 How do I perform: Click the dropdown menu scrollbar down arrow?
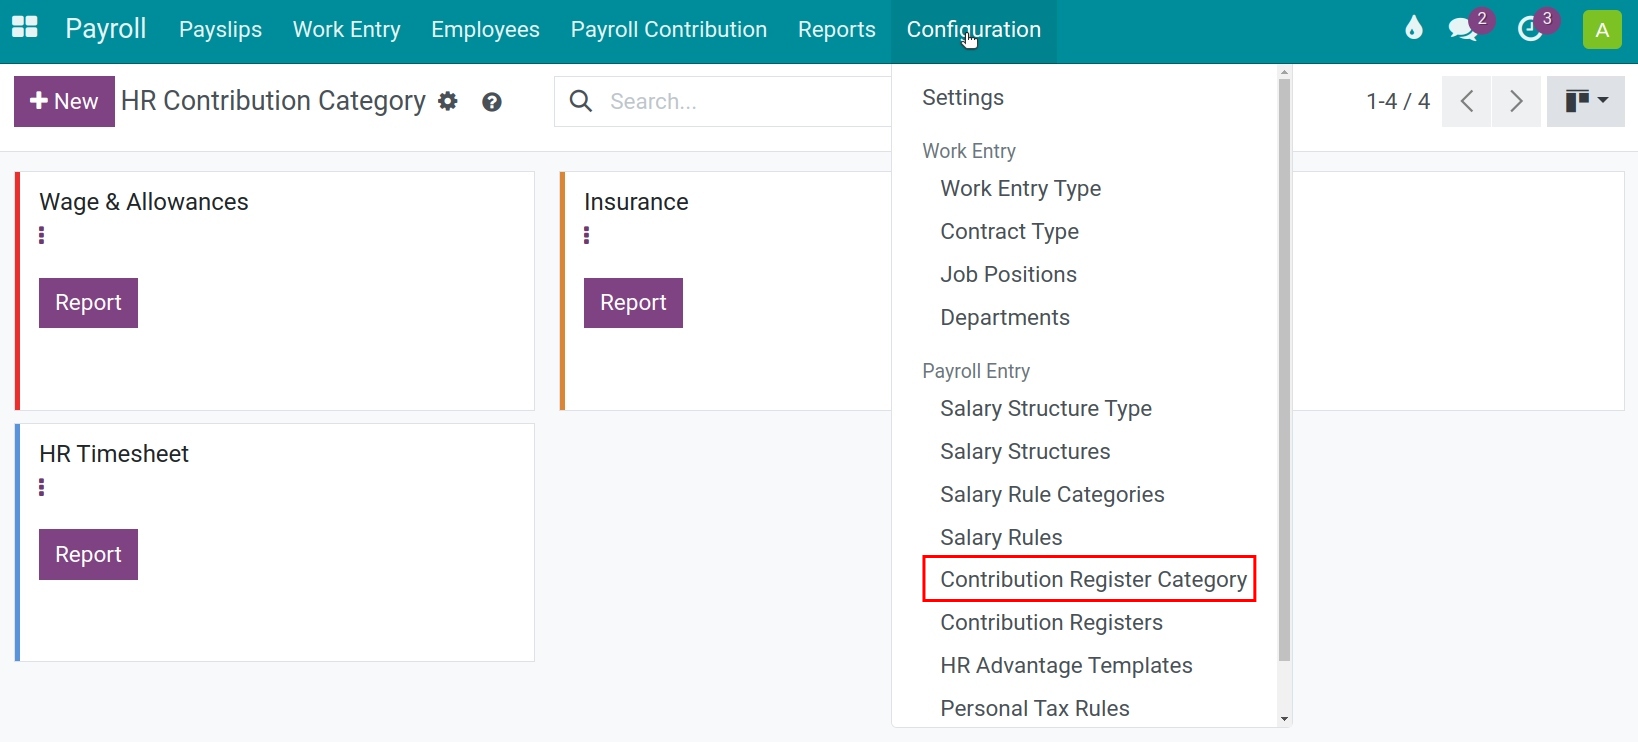1284,719
